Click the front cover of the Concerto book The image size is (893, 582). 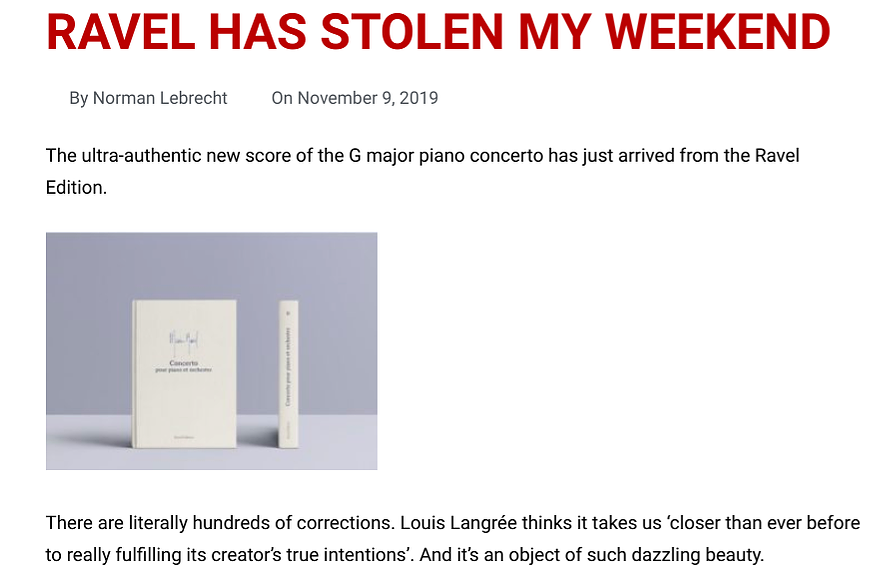185,374
